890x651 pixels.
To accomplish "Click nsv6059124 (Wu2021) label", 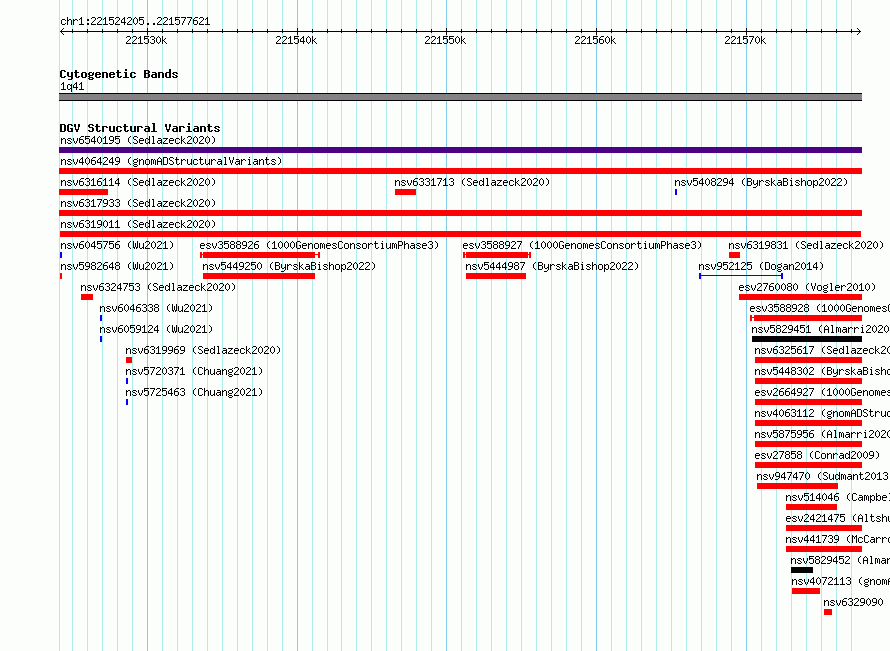I will click(156, 329).
